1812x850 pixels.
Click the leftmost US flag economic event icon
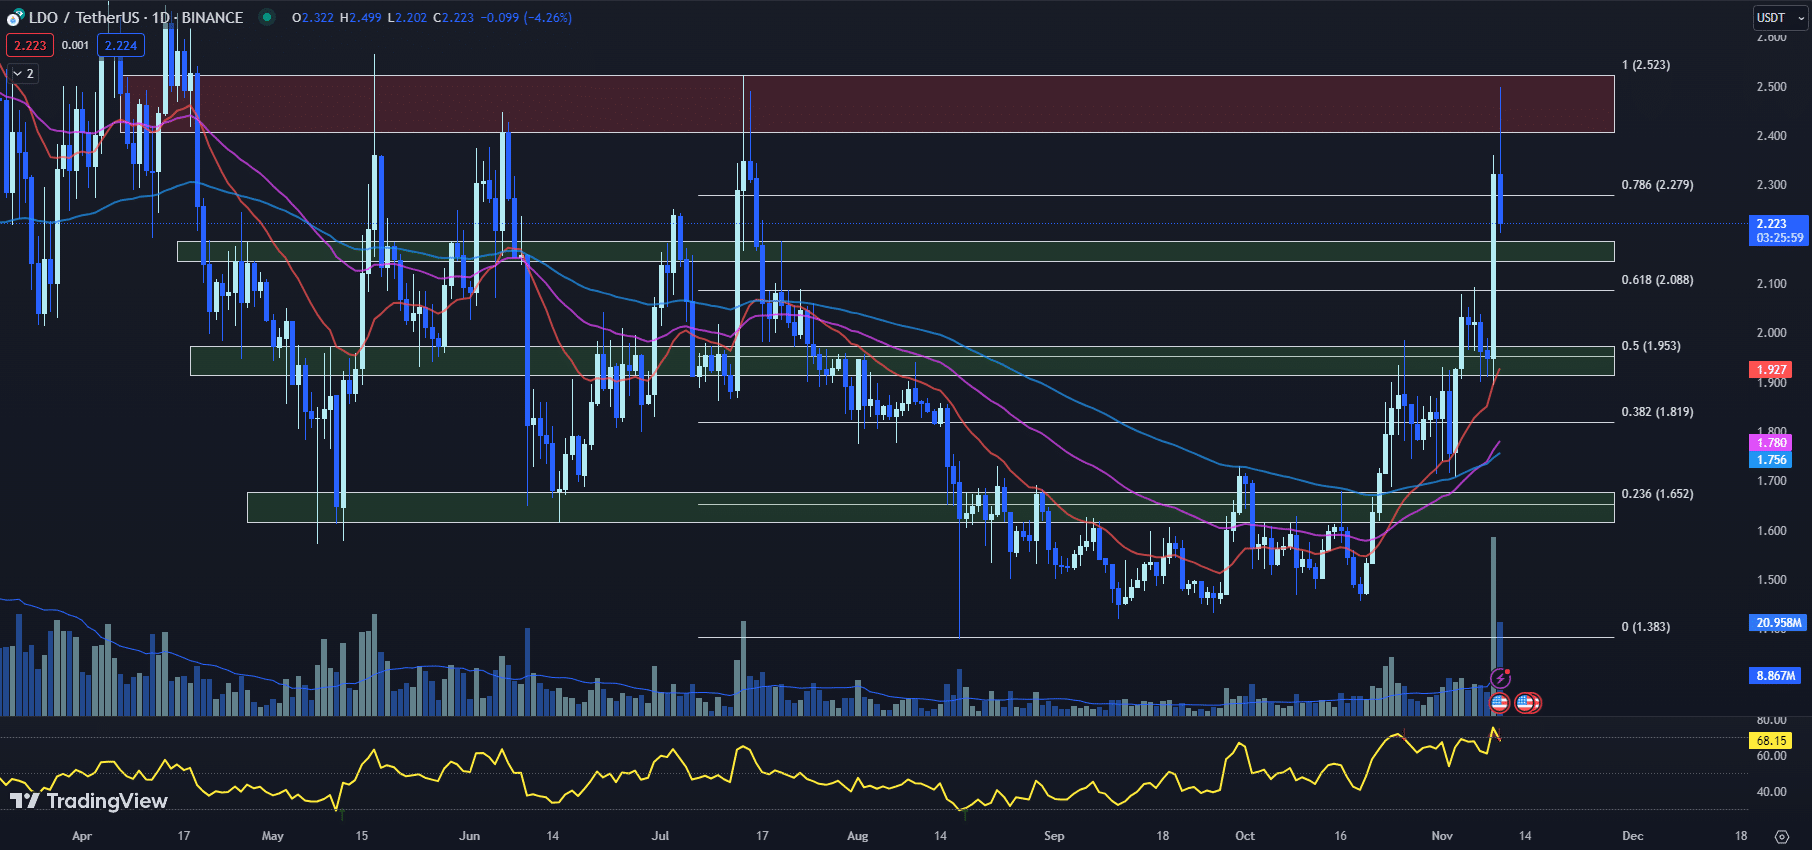1498,703
